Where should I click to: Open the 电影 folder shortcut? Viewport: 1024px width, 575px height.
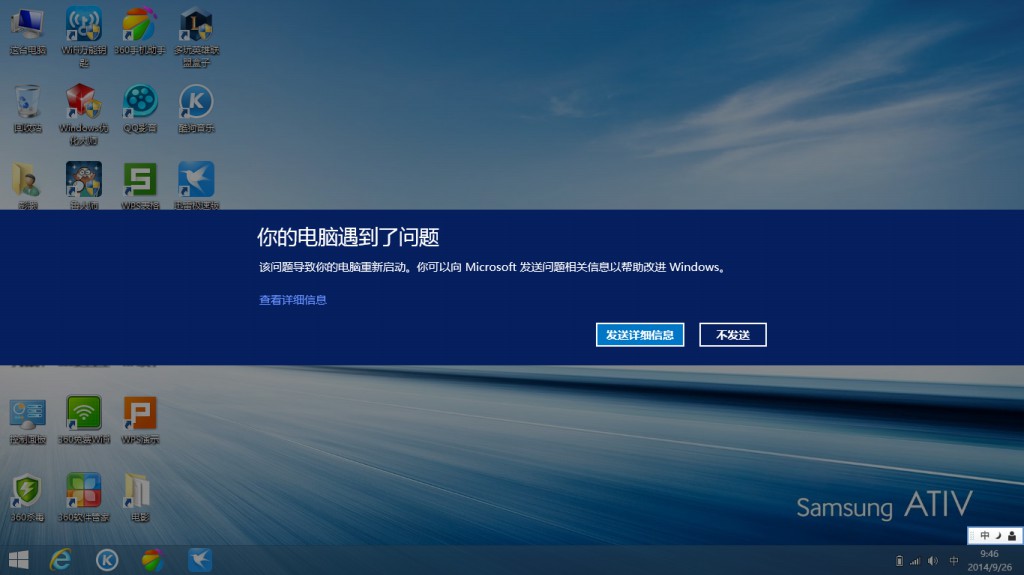click(140, 498)
